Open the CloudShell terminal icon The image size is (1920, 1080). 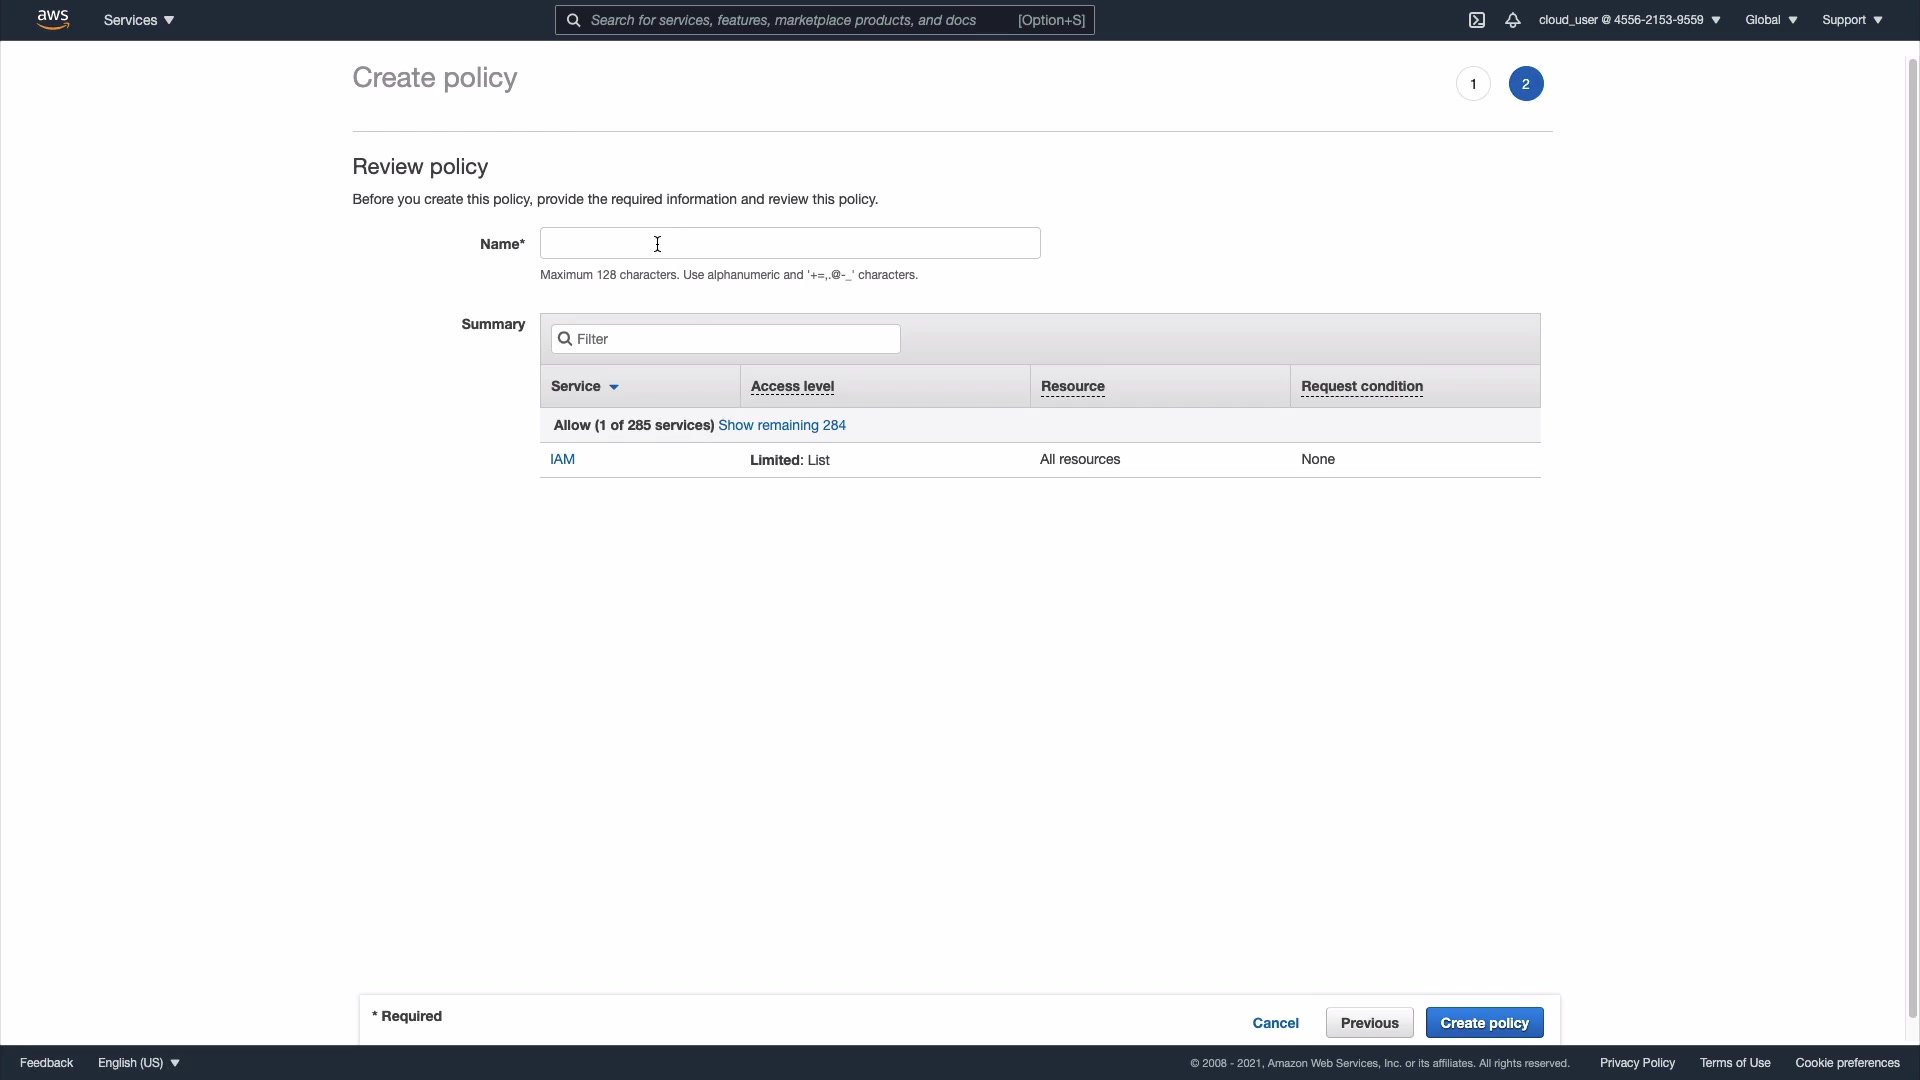point(1477,20)
